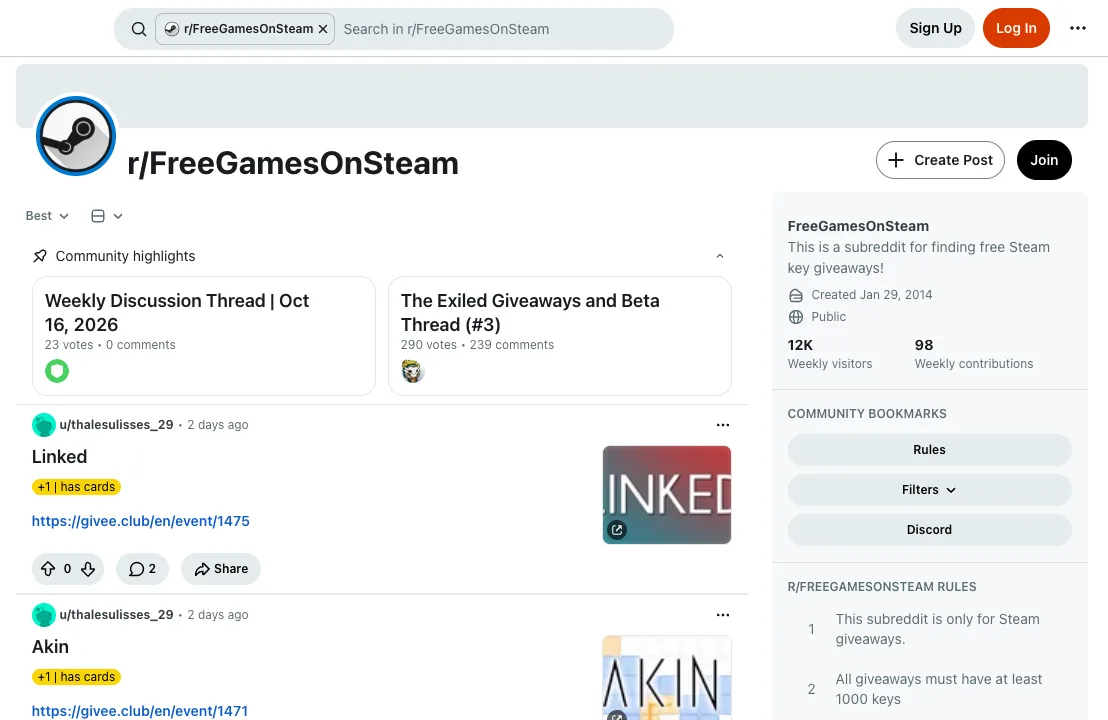This screenshot has height=720, width=1108.
Task: Click green shield avatar in Weekly Discussion card
Action: pyautogui.click(x=57, y=371)
